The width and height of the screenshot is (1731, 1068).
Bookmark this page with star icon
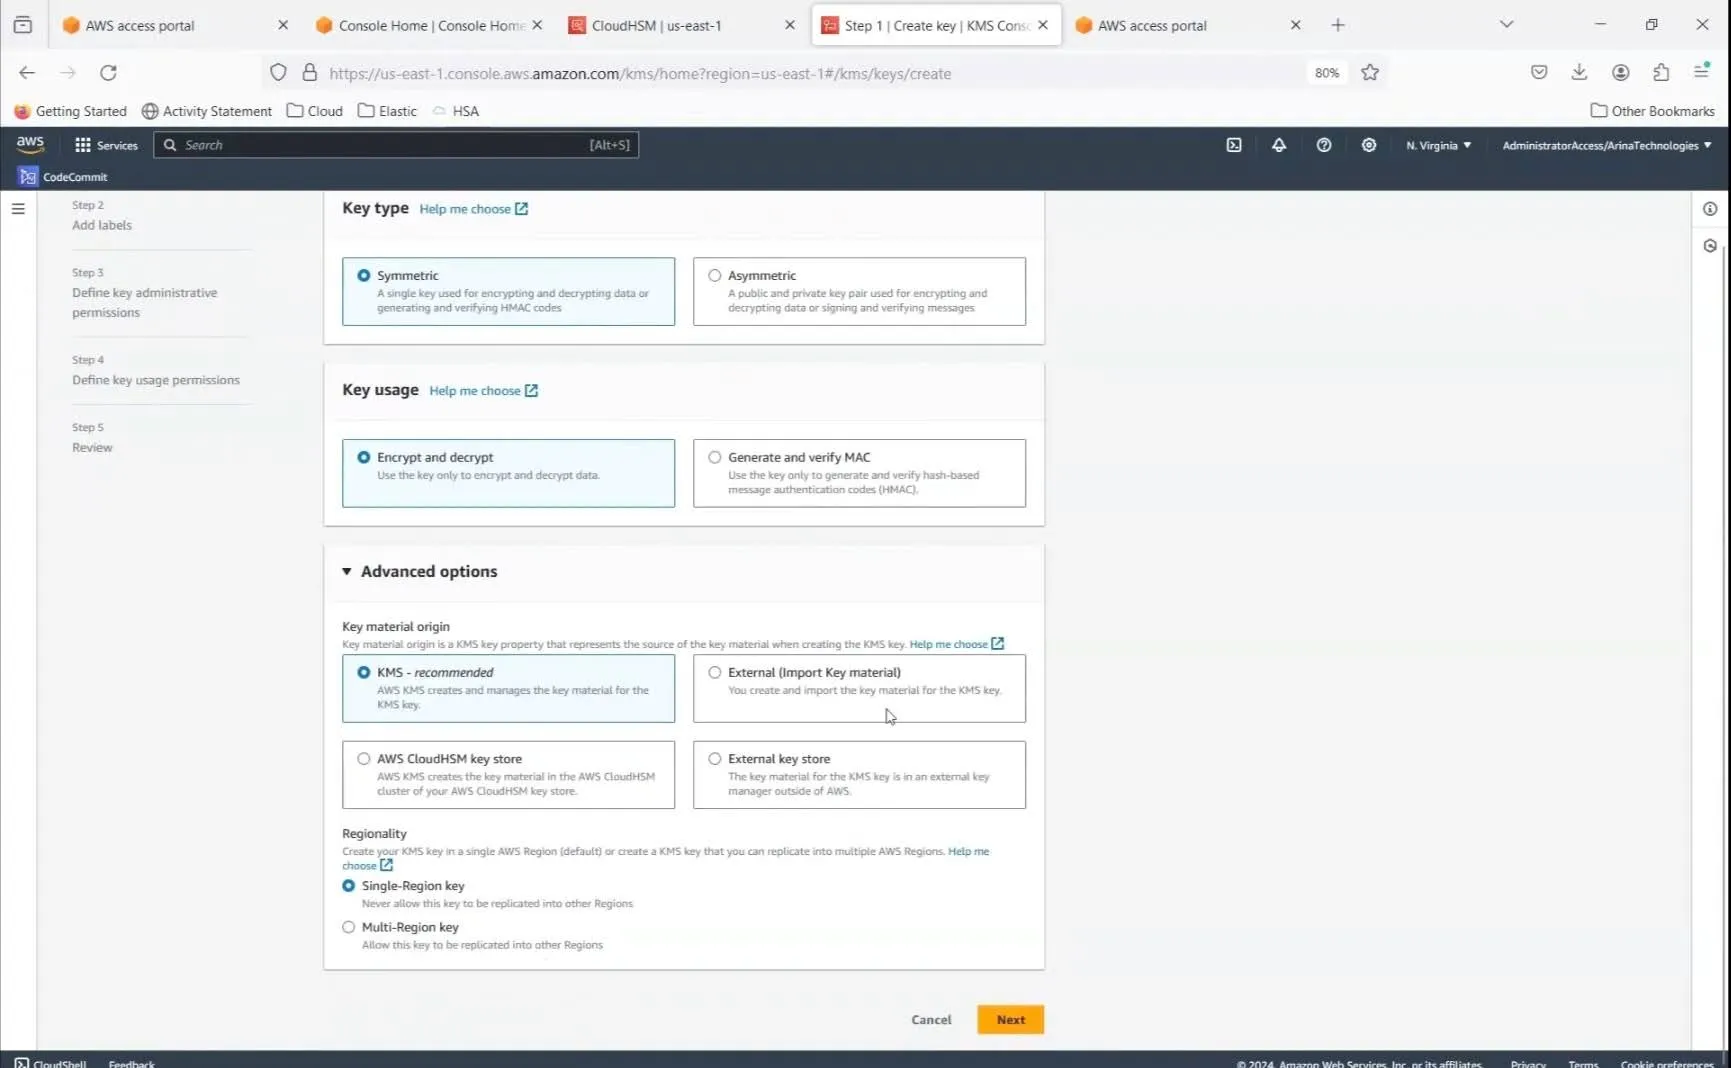click(1370, 73)
